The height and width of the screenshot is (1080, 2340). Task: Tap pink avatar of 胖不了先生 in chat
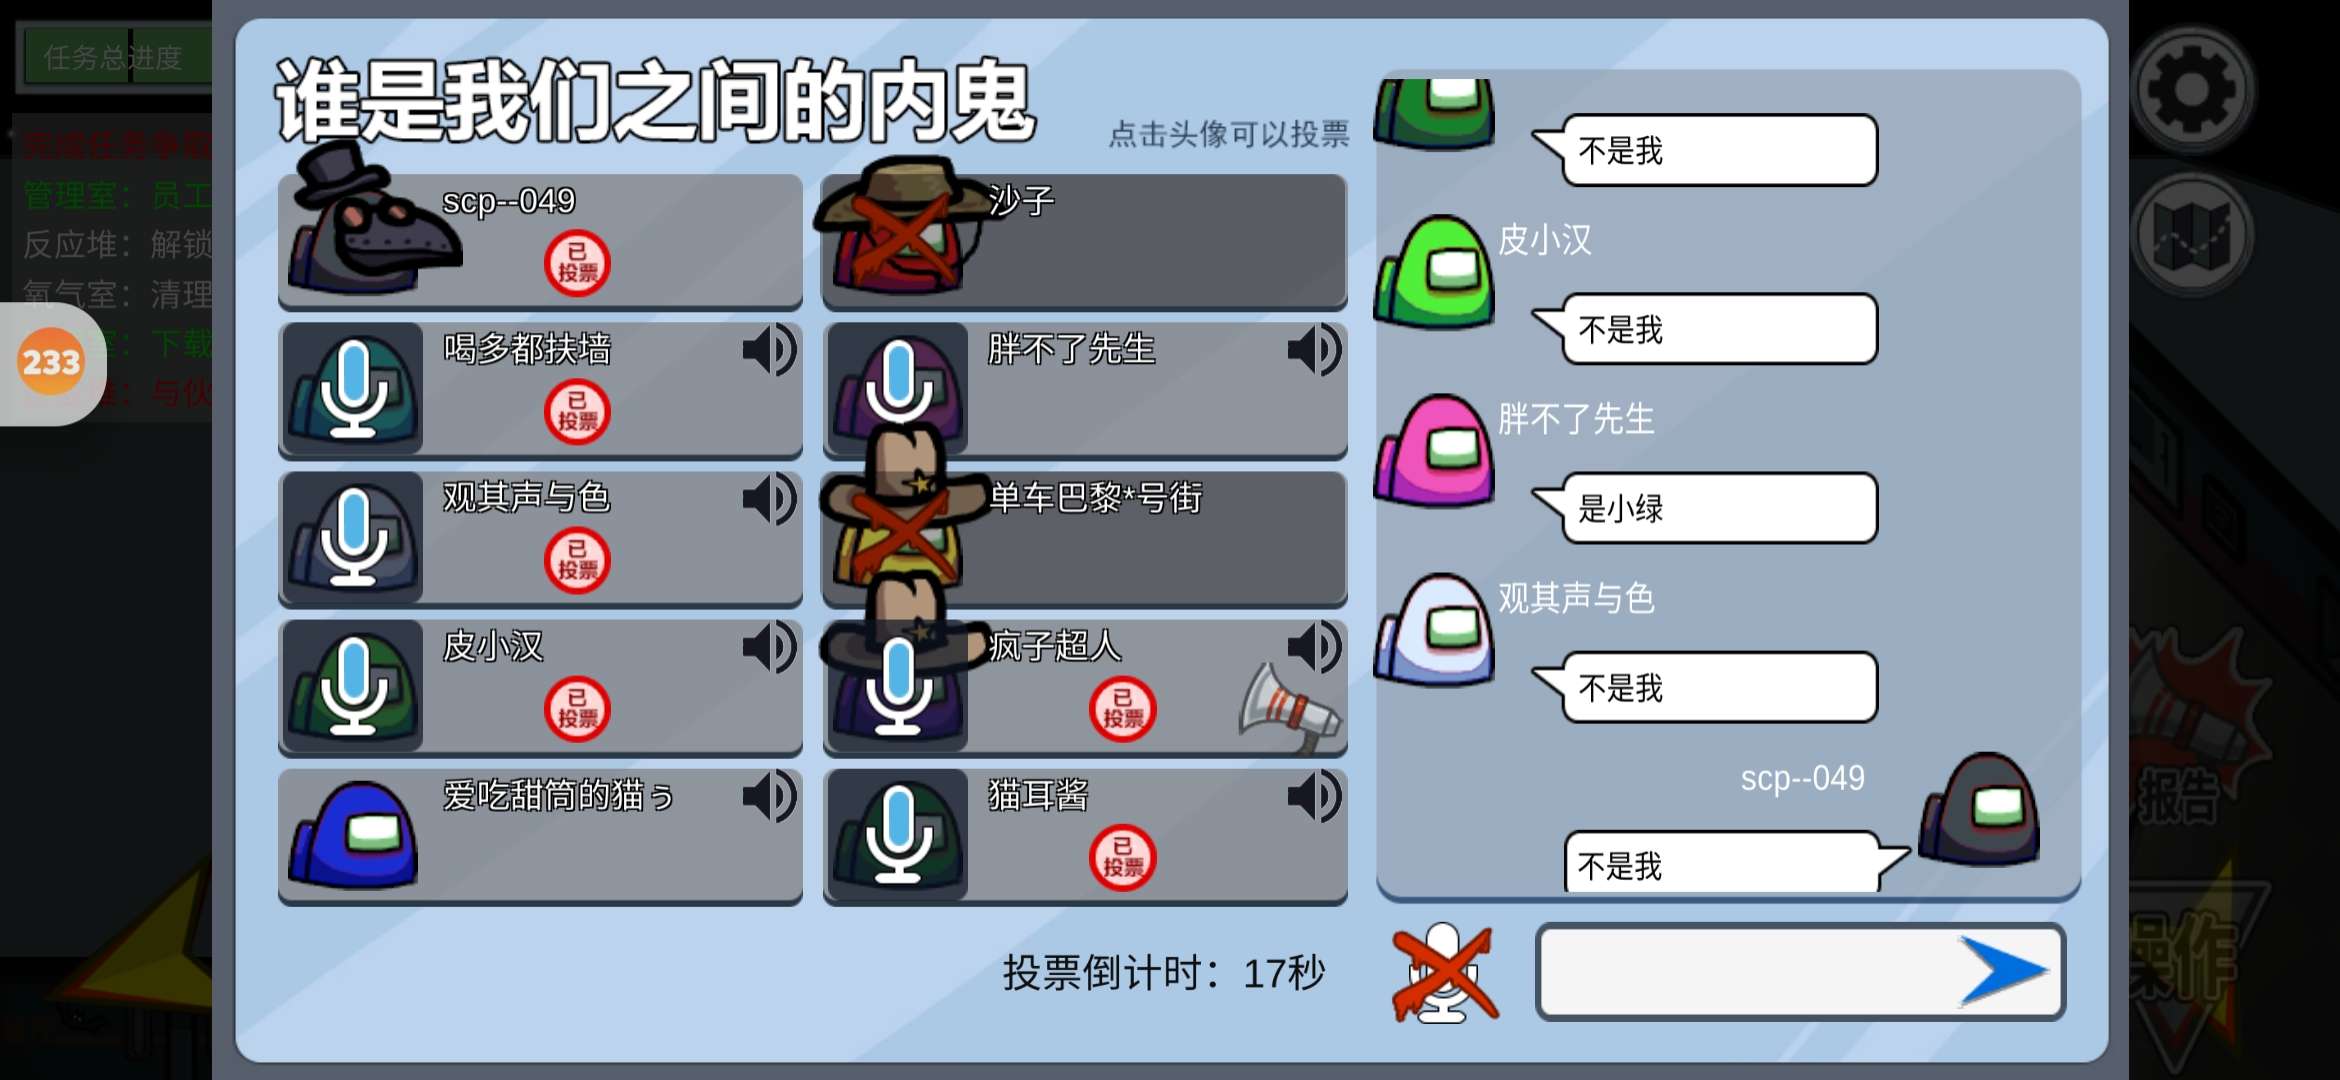coord(1435,450)
